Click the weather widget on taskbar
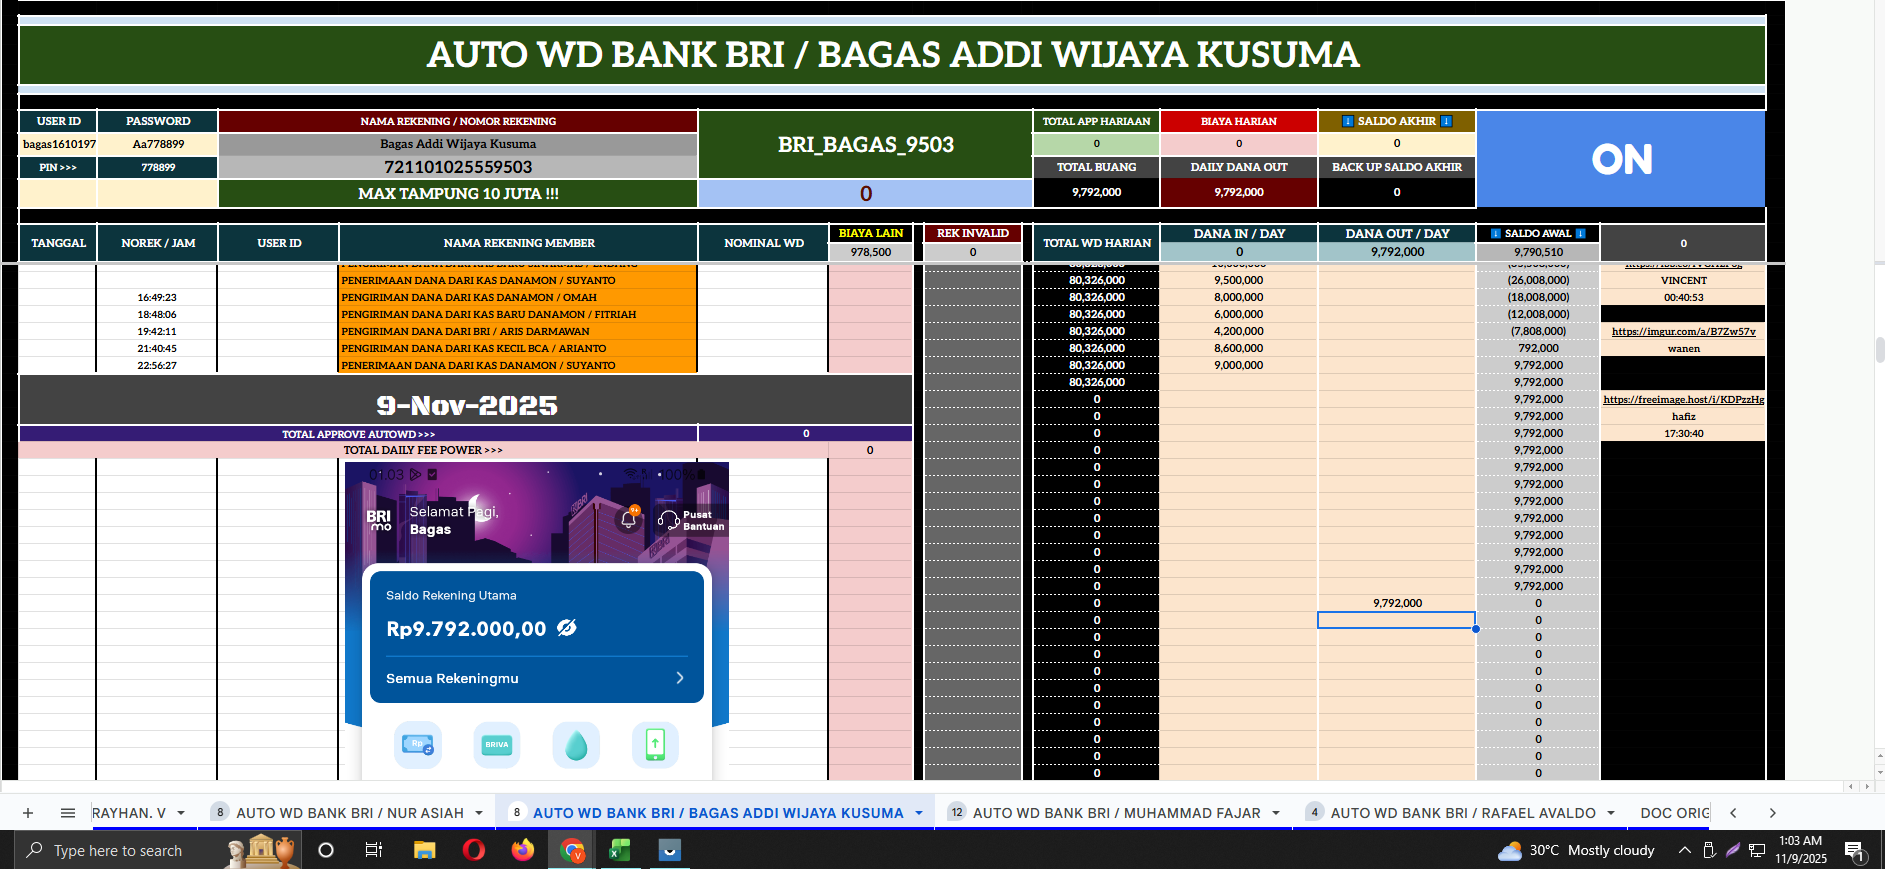Image resolution: width=1885 pixels, height=869 pixels. point(1576,850)
